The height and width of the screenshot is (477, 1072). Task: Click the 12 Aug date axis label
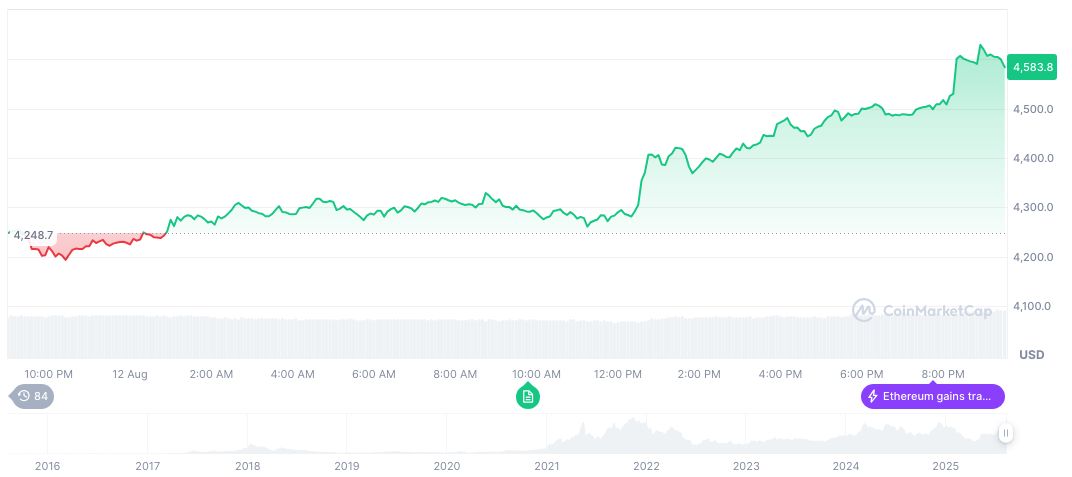[130, 374]
